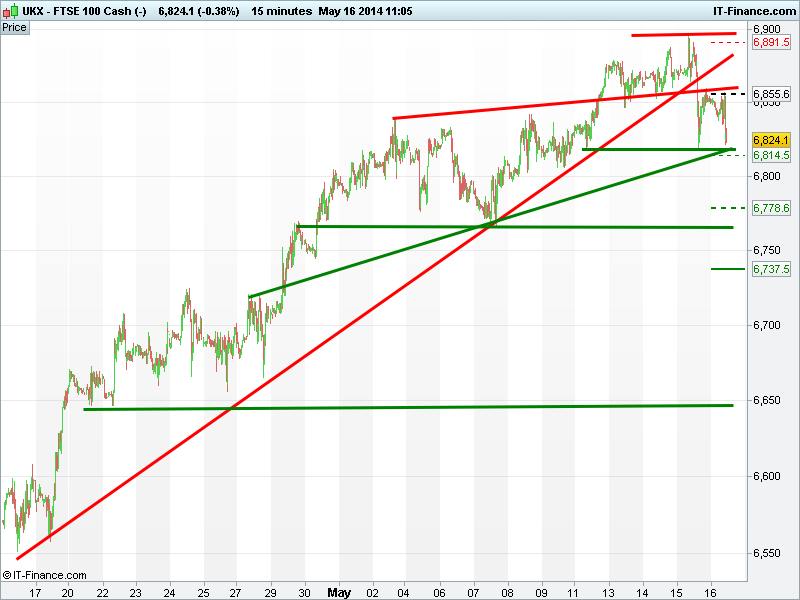The image size is (800, 600).
Task: Click date 17 on the time axis
Action: pos(36,591)
